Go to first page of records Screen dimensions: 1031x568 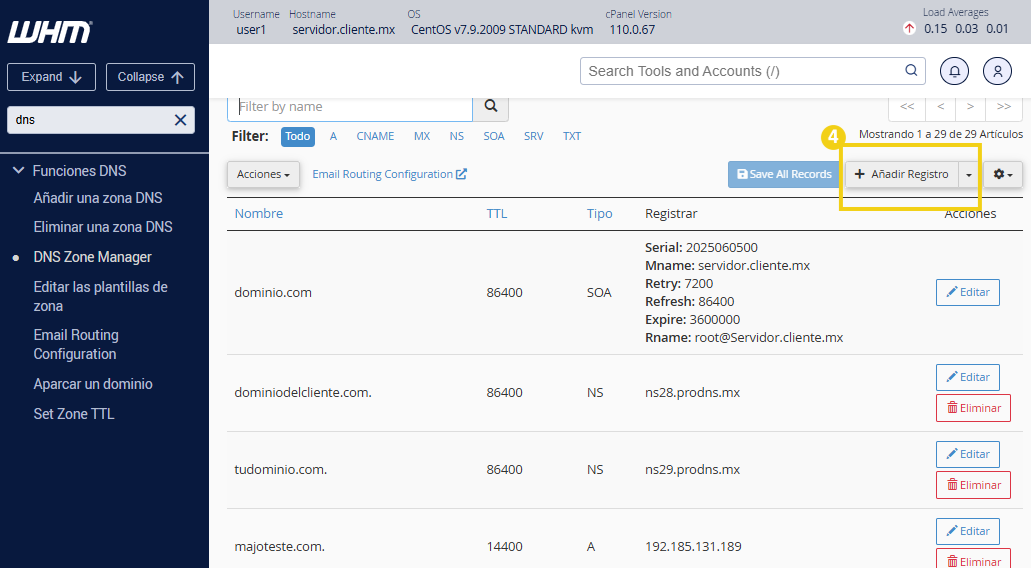(907, 106)
